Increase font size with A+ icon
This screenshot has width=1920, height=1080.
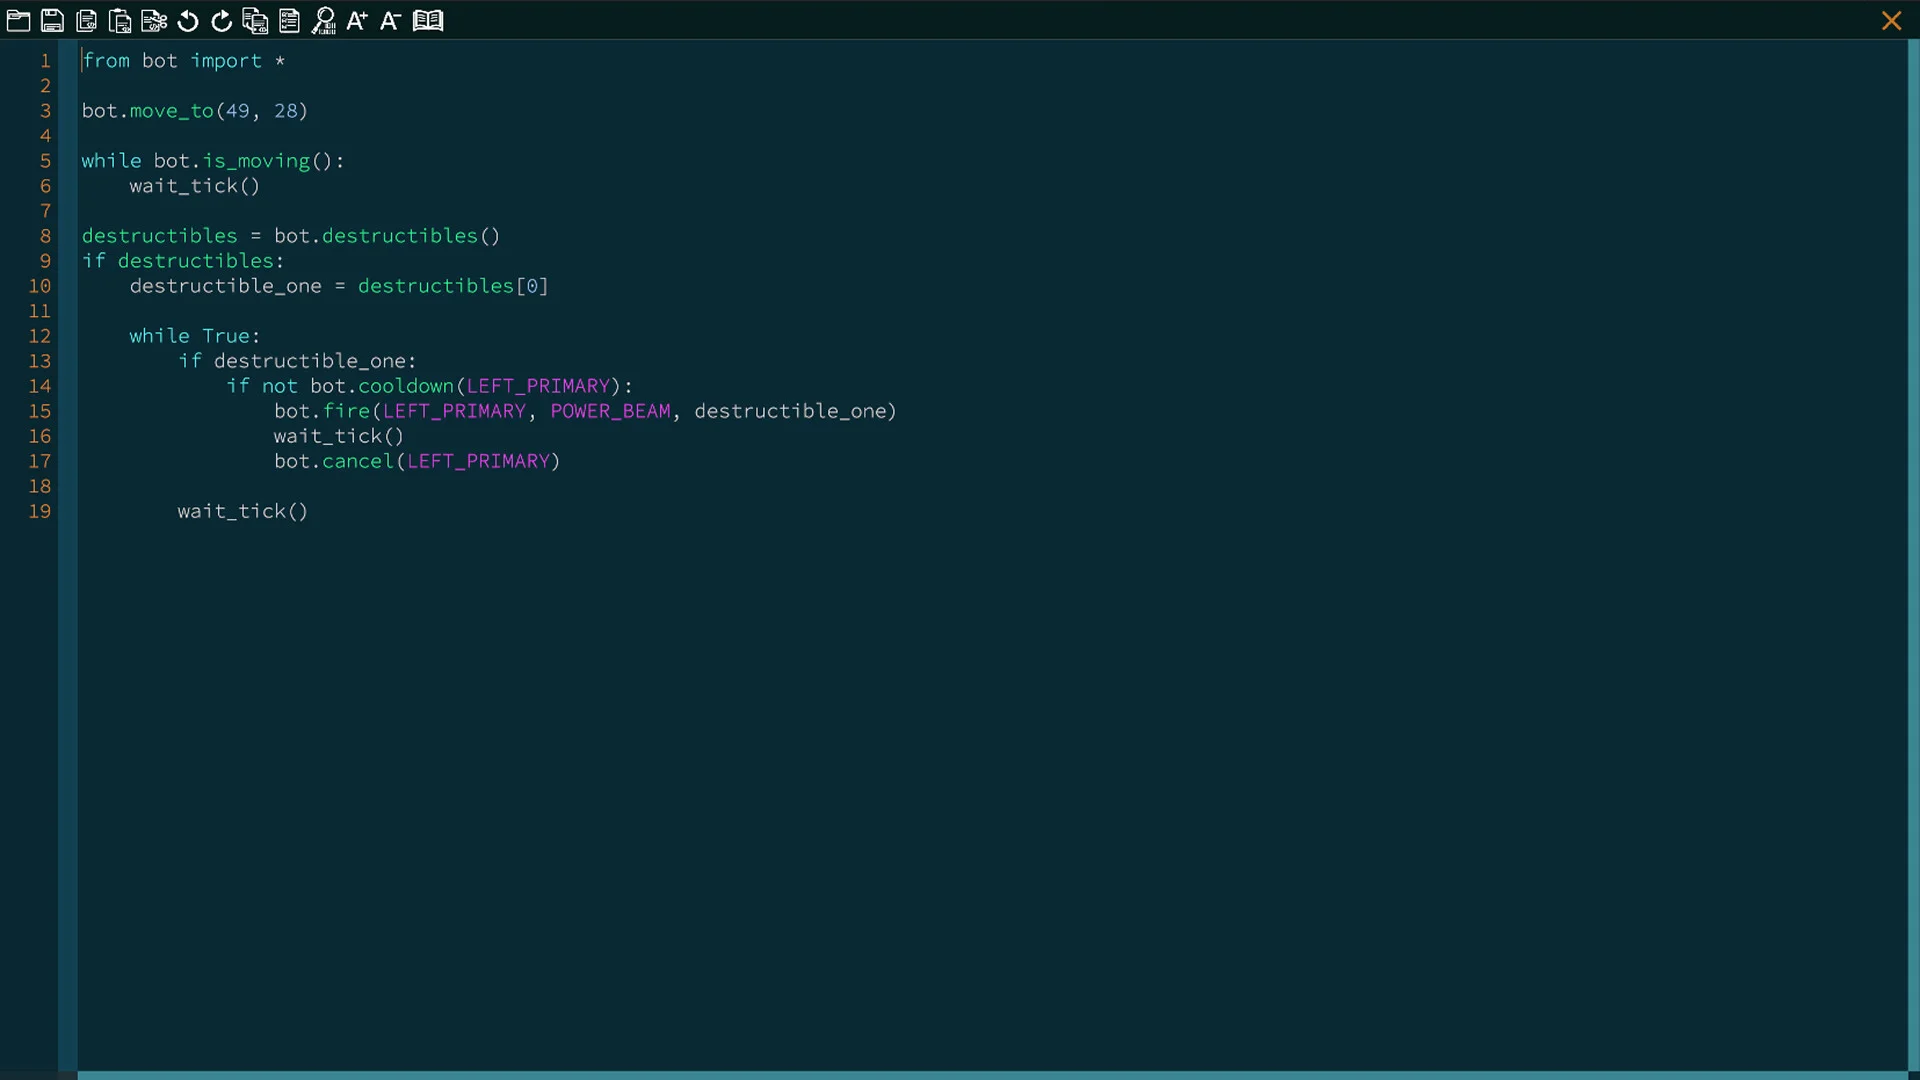pos(357,20)
